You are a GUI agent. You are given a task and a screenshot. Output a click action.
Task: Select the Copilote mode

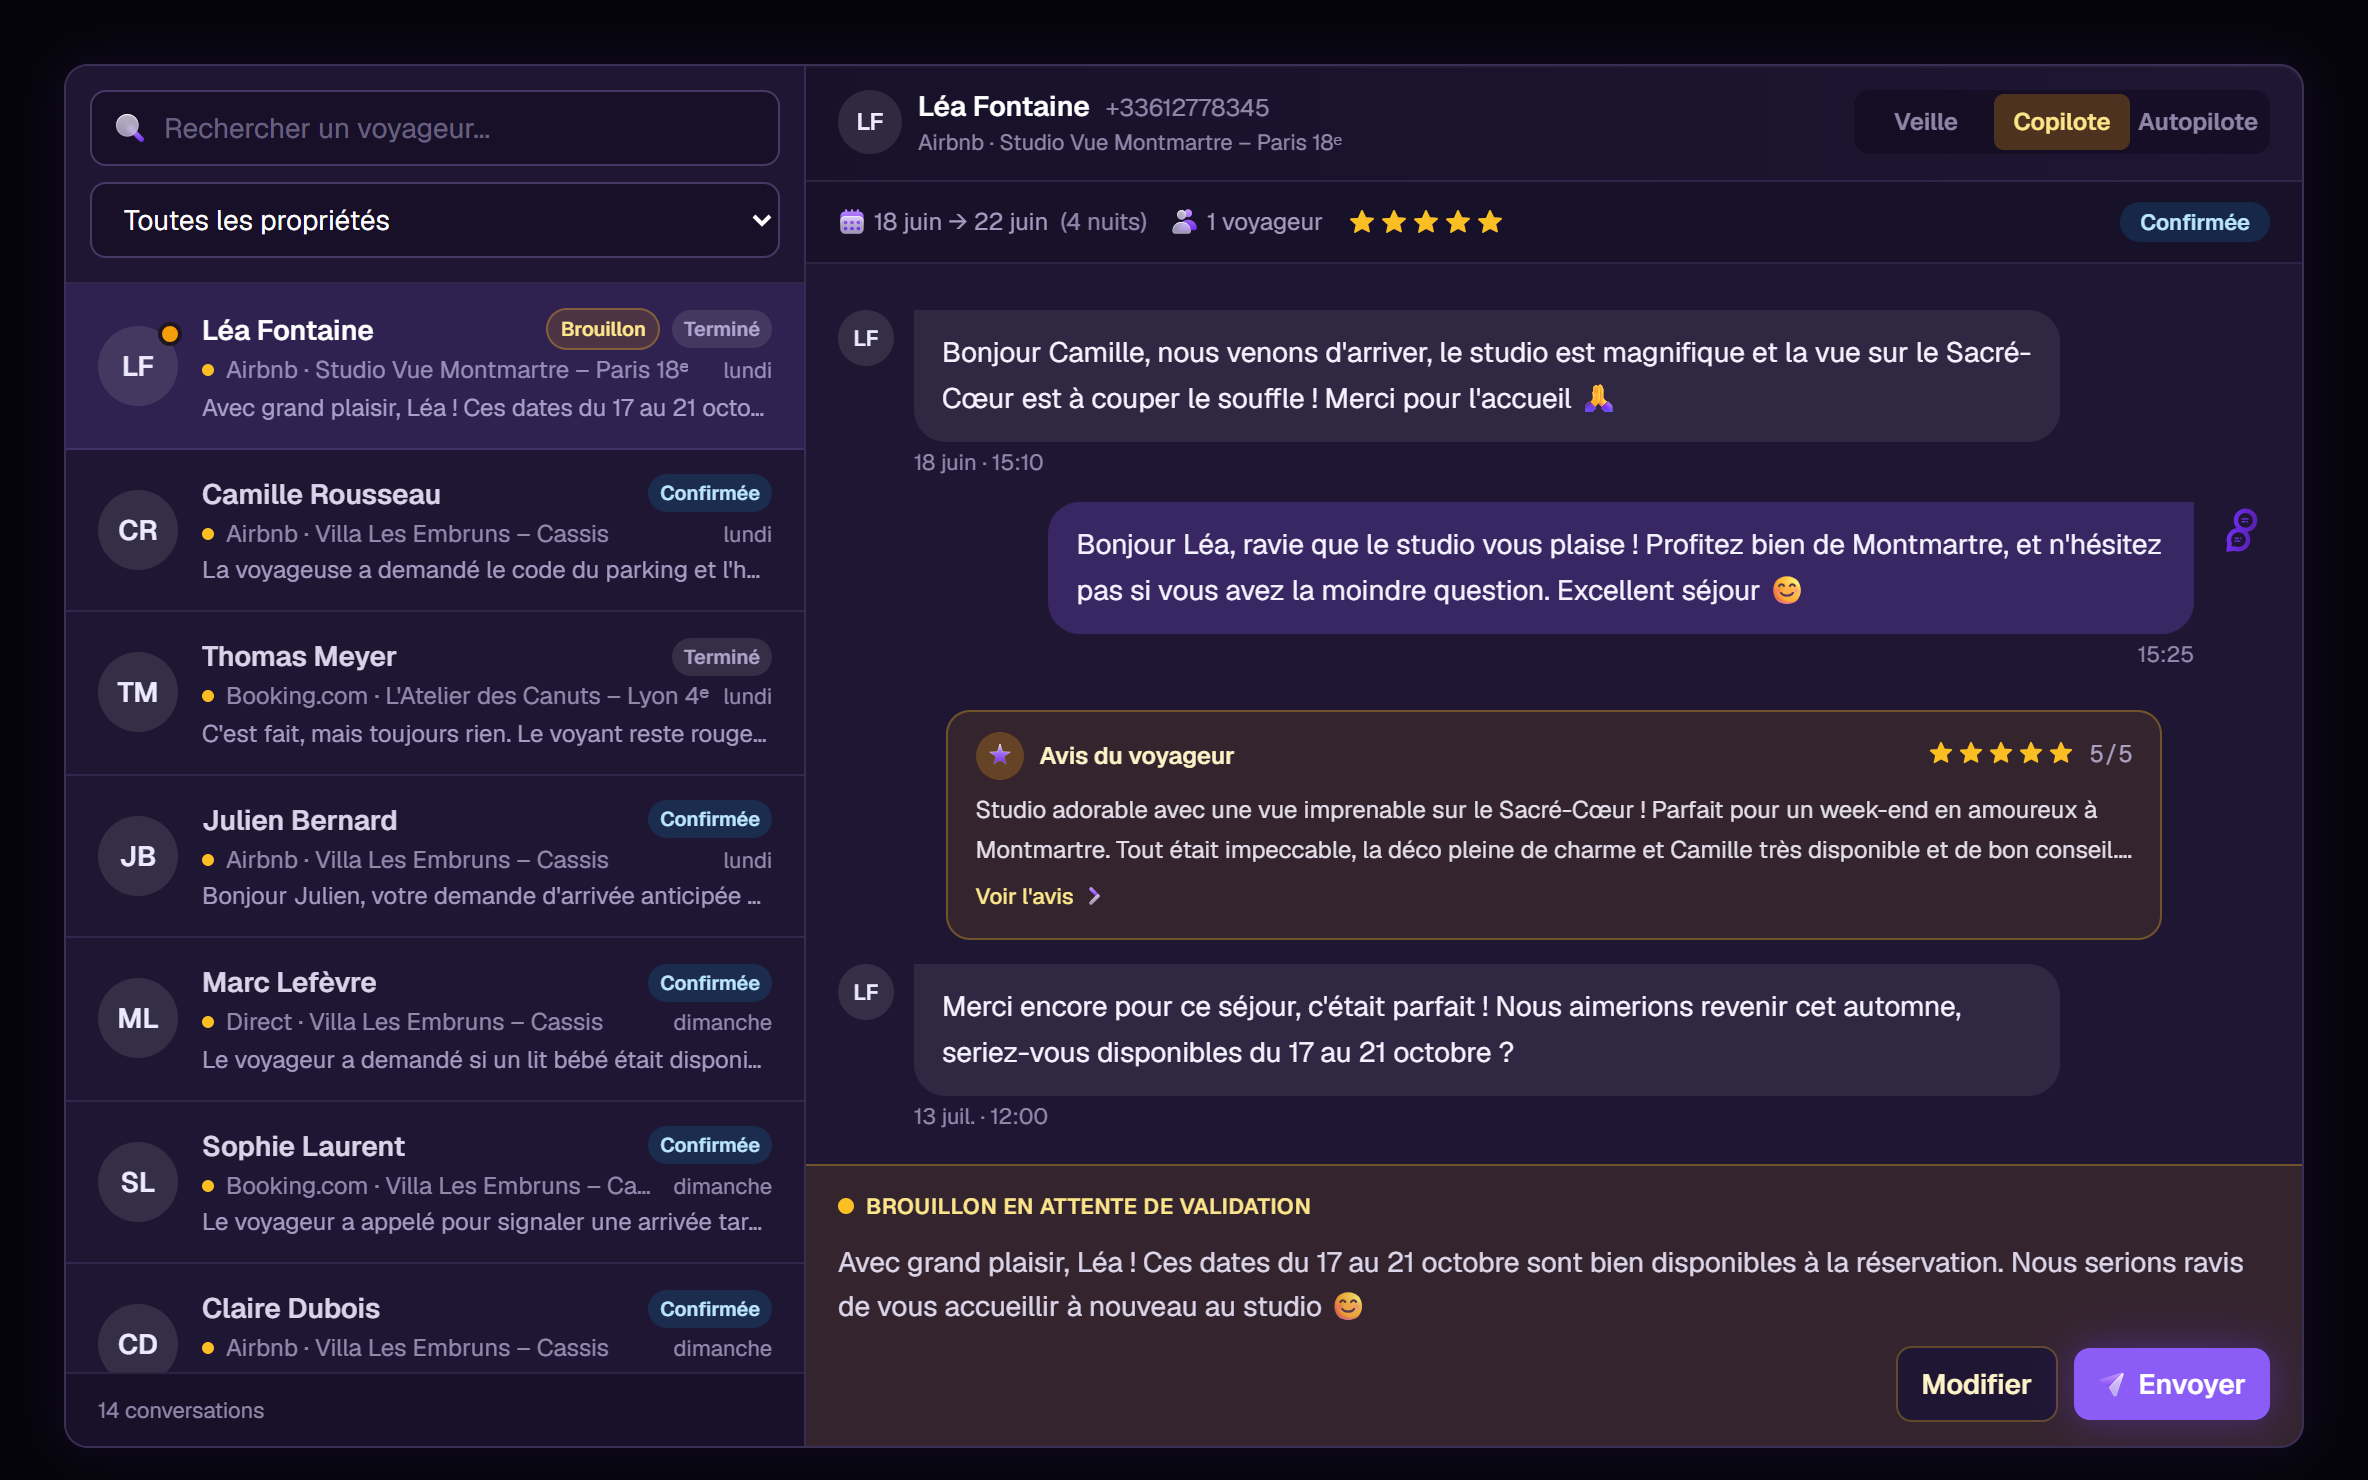pyautogui.click(x=2061, y=122)
